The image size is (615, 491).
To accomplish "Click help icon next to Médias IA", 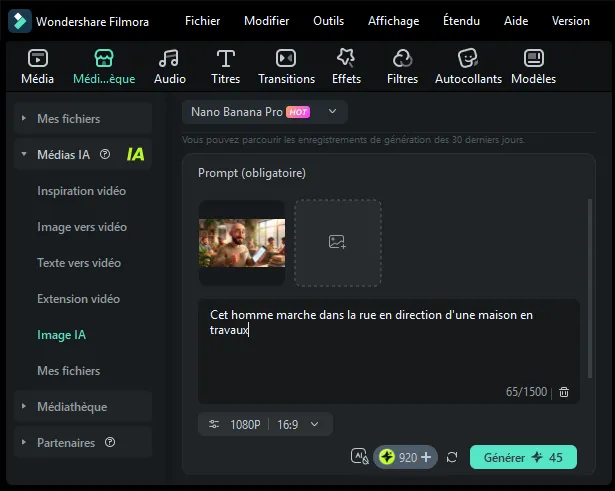I will [105, 154].
